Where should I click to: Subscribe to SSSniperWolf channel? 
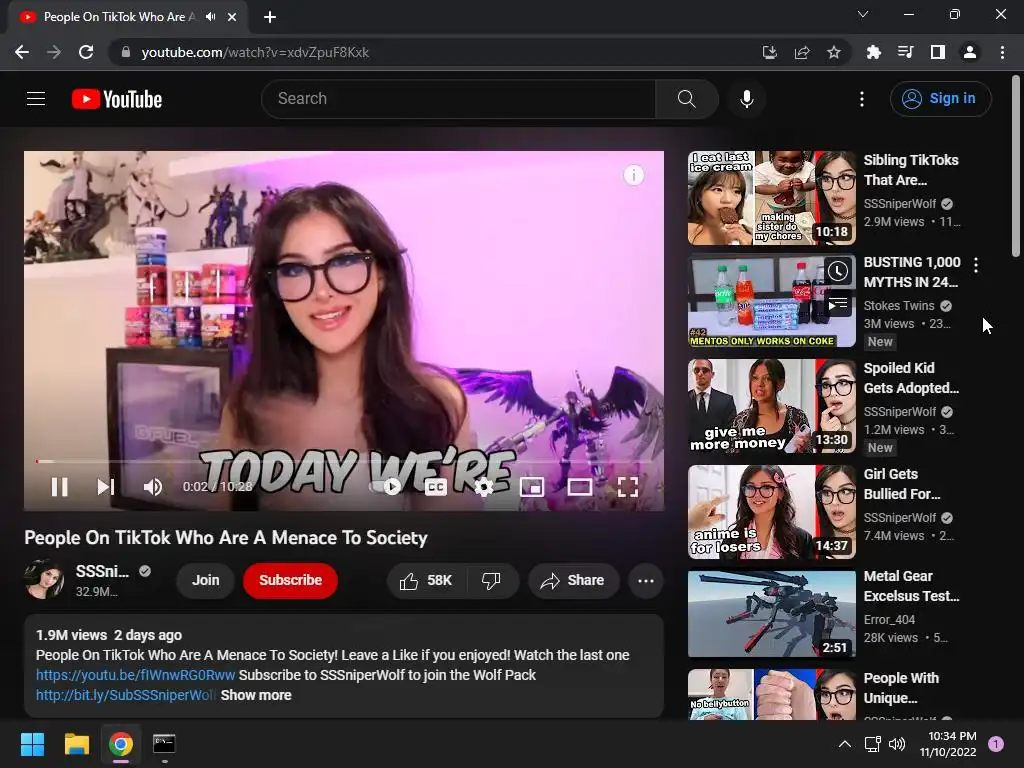pos(291,581)
